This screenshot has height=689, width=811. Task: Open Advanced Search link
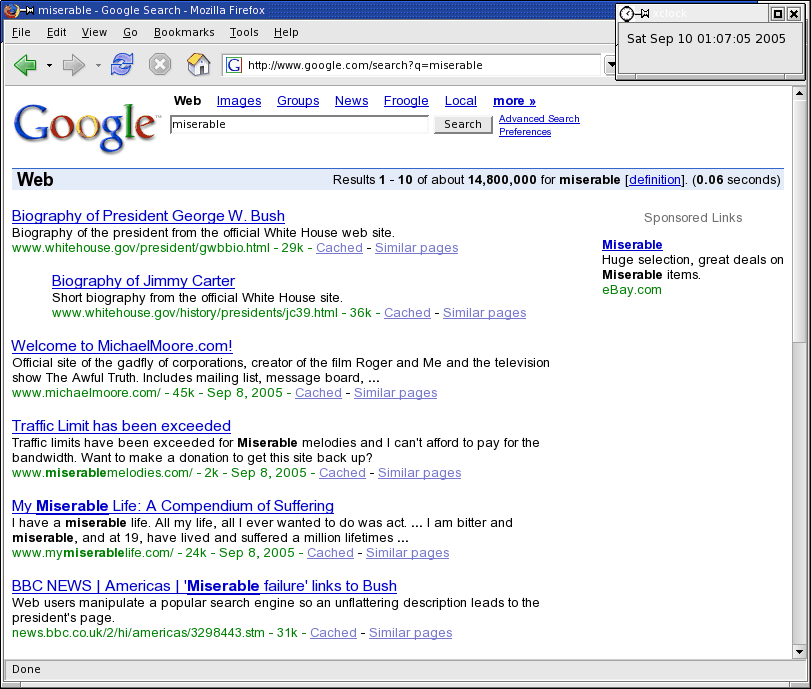pyautogui.click(x=539, y=118)
